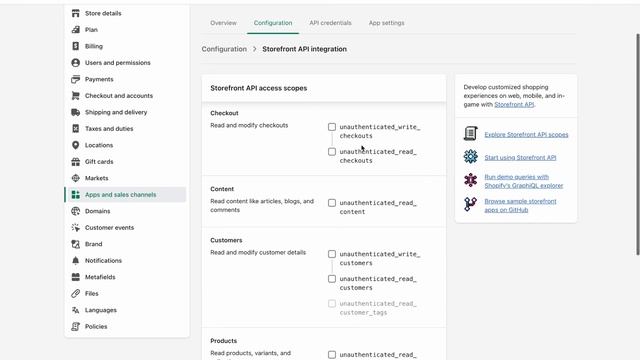Enable unauthenticated_write_checkouts checkbox
This screenshot has width=640, height=360.
[x=332, y=127]
